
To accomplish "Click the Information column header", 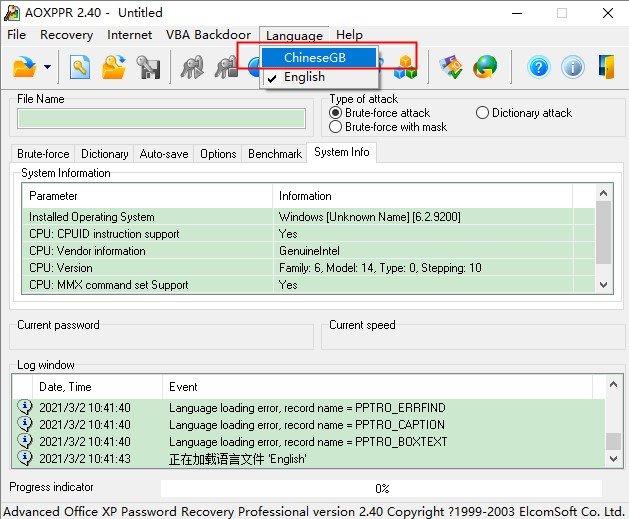I will coord(423,196).
